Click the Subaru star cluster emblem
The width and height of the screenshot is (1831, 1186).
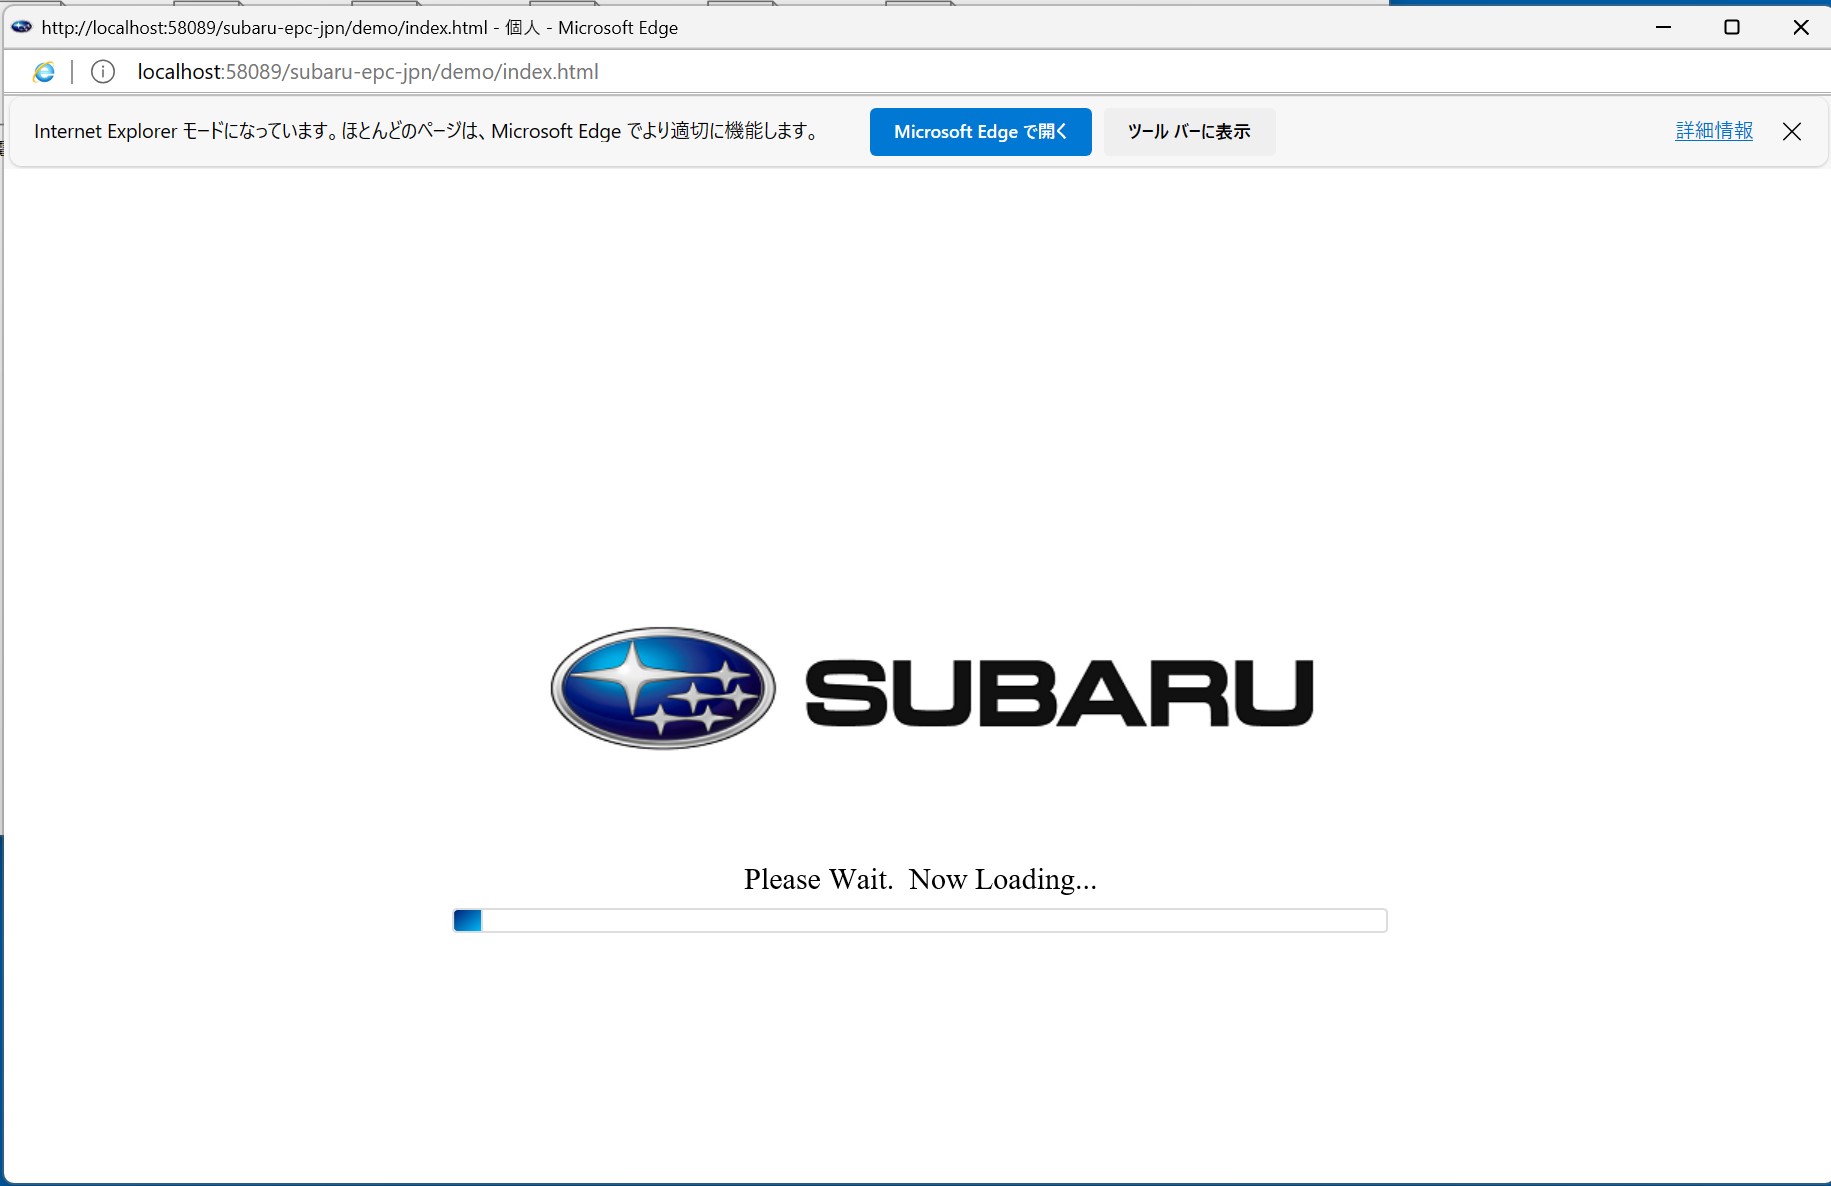[x=661, y=688]
